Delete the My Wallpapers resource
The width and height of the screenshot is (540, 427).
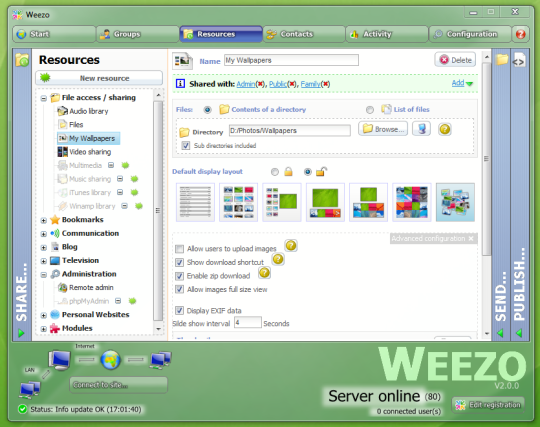click(455, 60)
